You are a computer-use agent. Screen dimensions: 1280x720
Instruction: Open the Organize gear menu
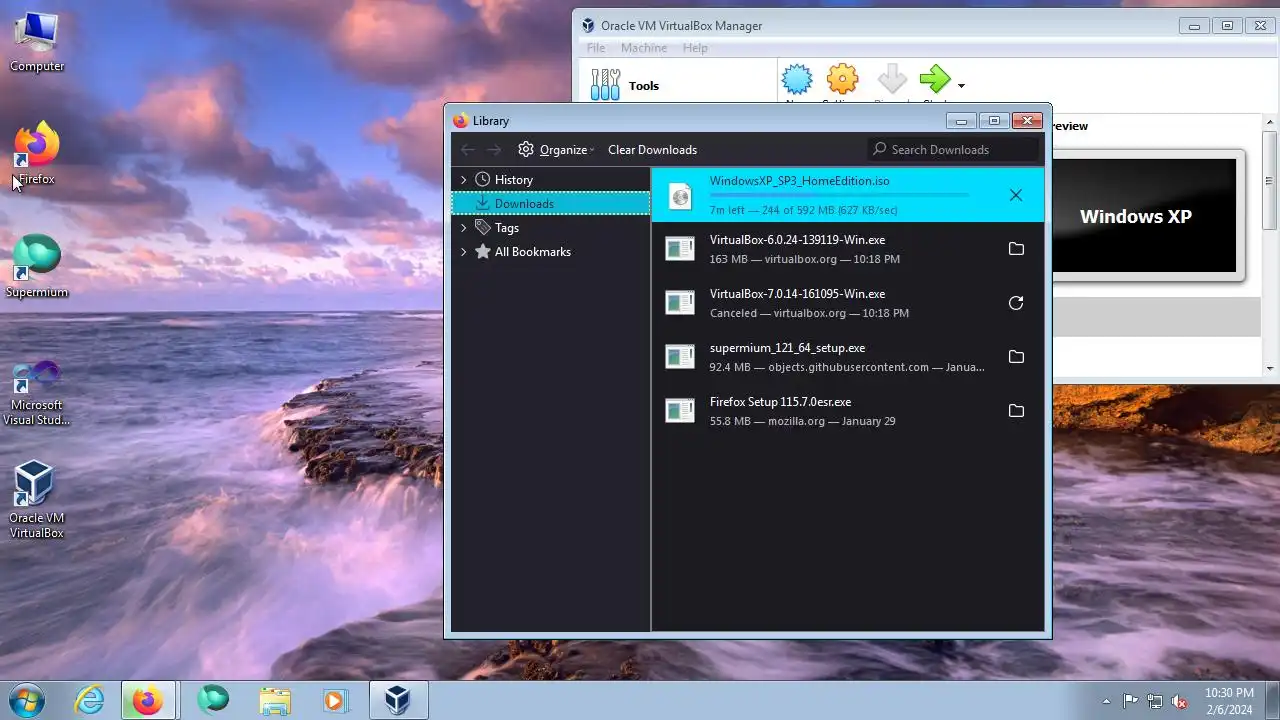(556, 150)
